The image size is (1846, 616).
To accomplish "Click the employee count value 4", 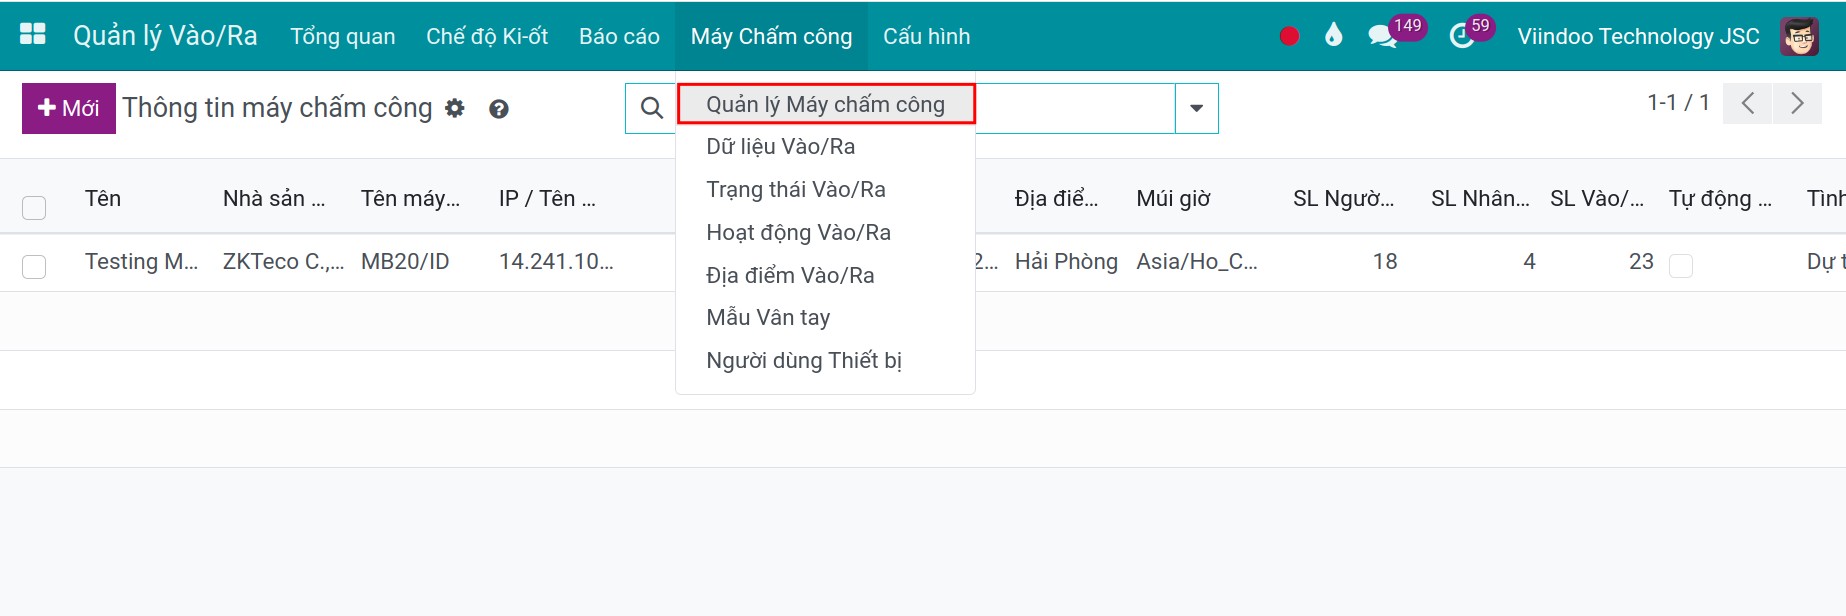I will [x=1529, y=262].
